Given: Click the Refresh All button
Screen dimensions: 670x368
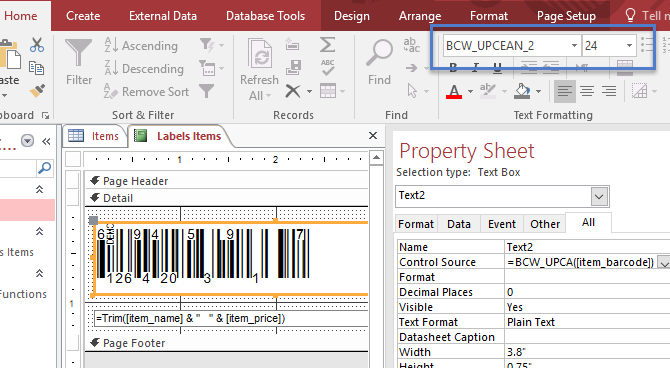Looking at the screenshot, I should coord(259,70).
